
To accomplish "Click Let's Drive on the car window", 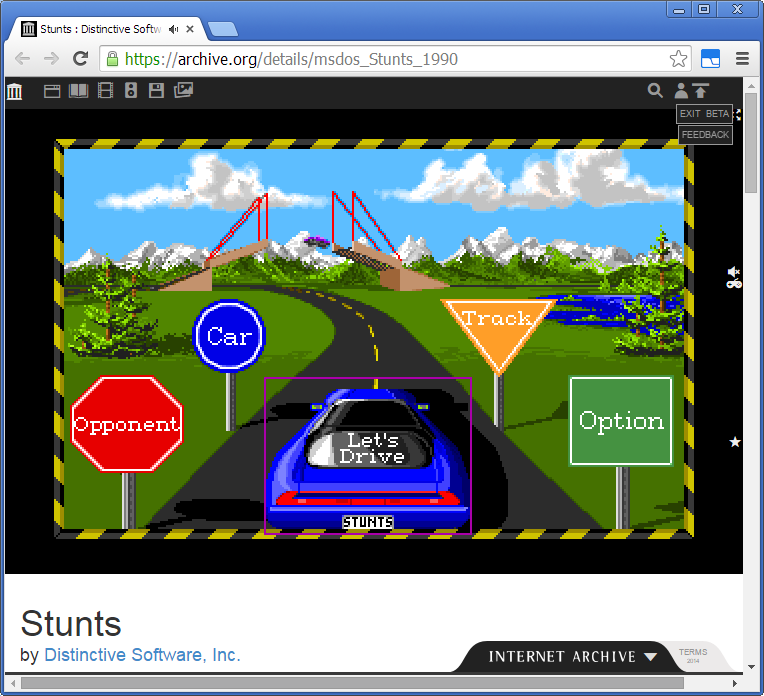I will (372, 448).
